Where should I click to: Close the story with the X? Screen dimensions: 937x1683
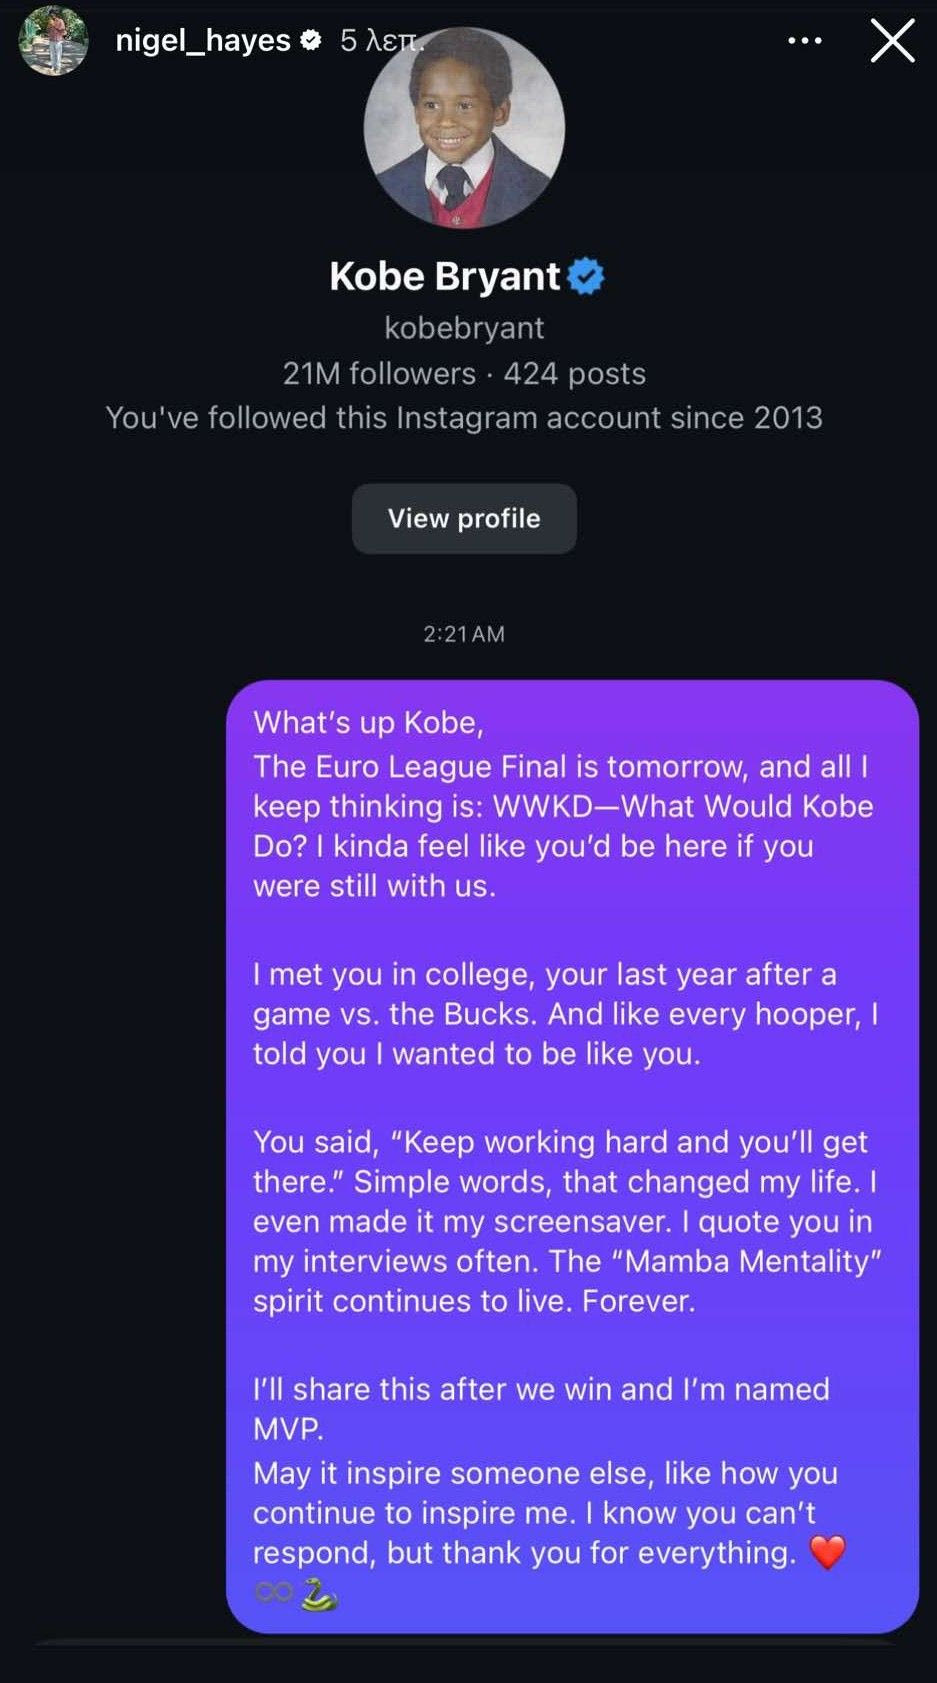[x=892, y=41]
